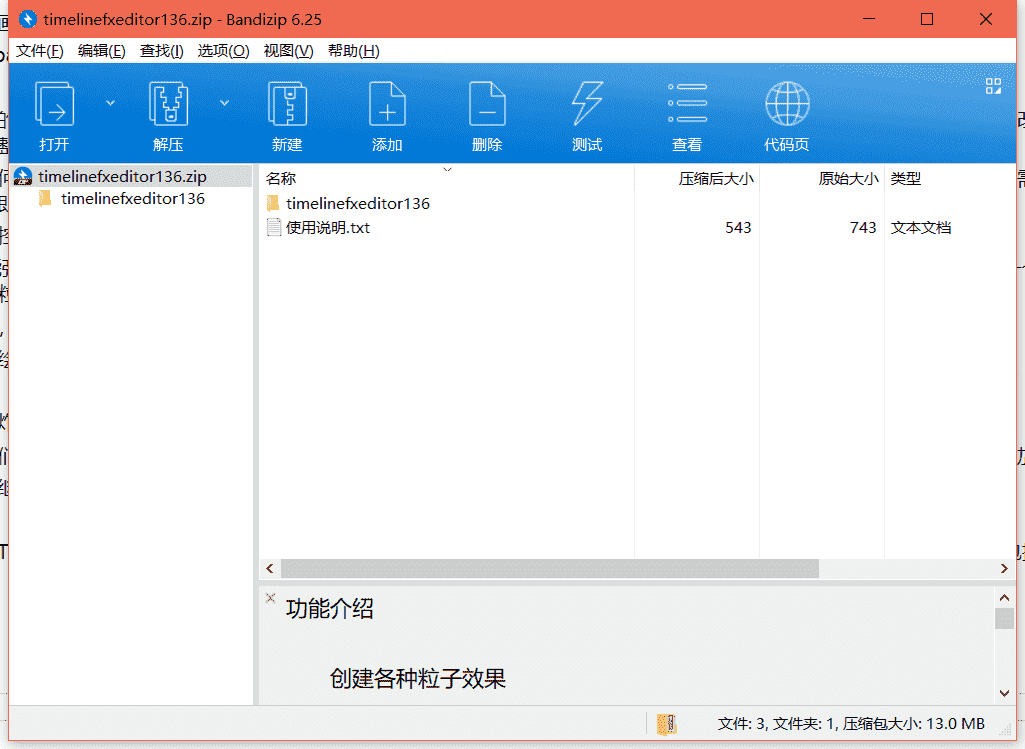Viewport: 1025px width, 749px height.
Task: Click the 创建各种粒子效果 text in preview
Action: (x=418, y=679)
